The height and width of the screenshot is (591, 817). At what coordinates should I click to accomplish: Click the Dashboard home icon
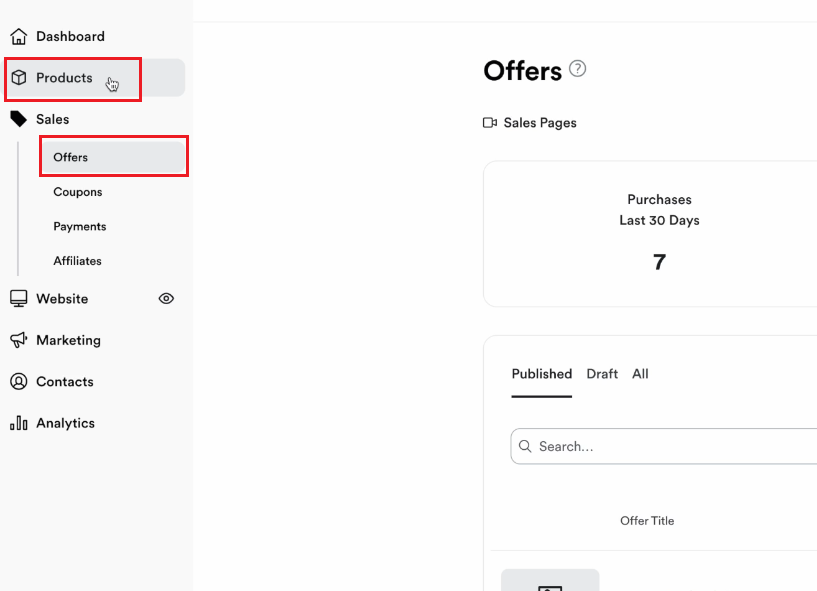coord(19,36)
